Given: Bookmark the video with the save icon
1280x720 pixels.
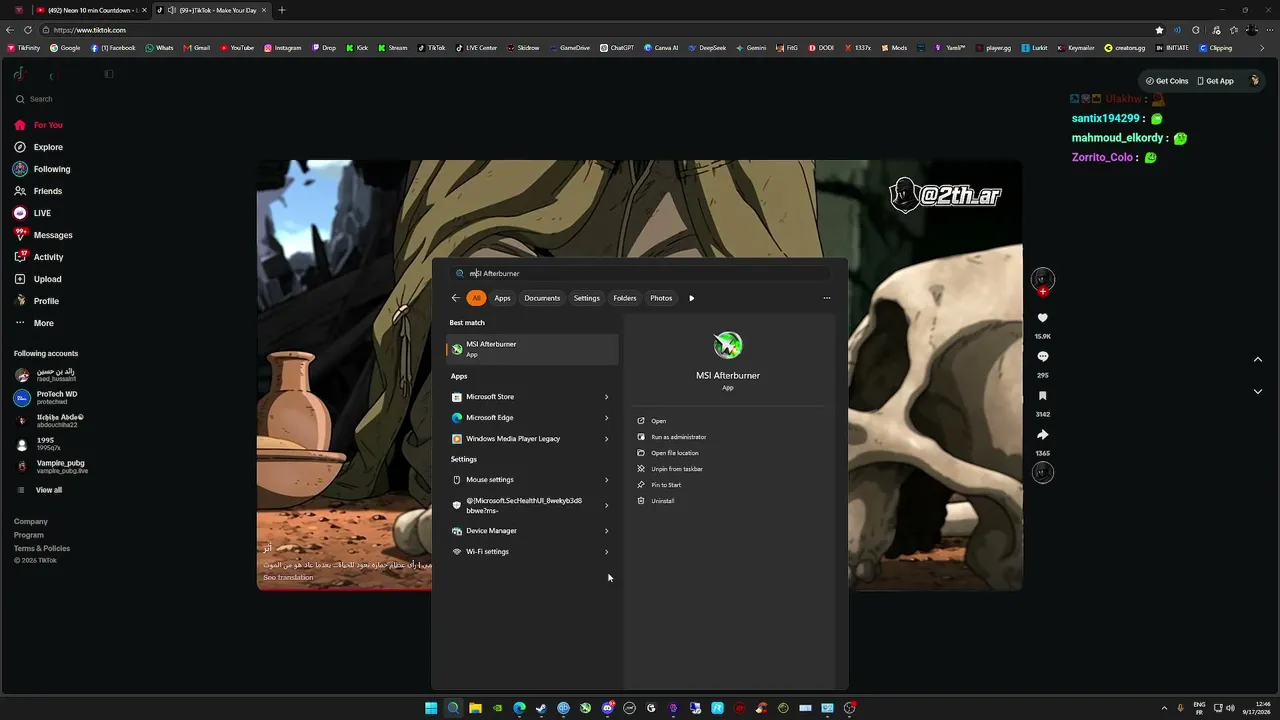Looking at the screenshot, I should [x=1042, y=396].
